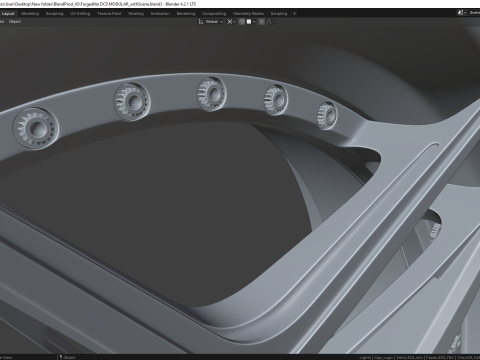This screenshot has height=360, width=480.
Task: Click the Cap_Logo status bar entry
Action: [x=383, y=357]
